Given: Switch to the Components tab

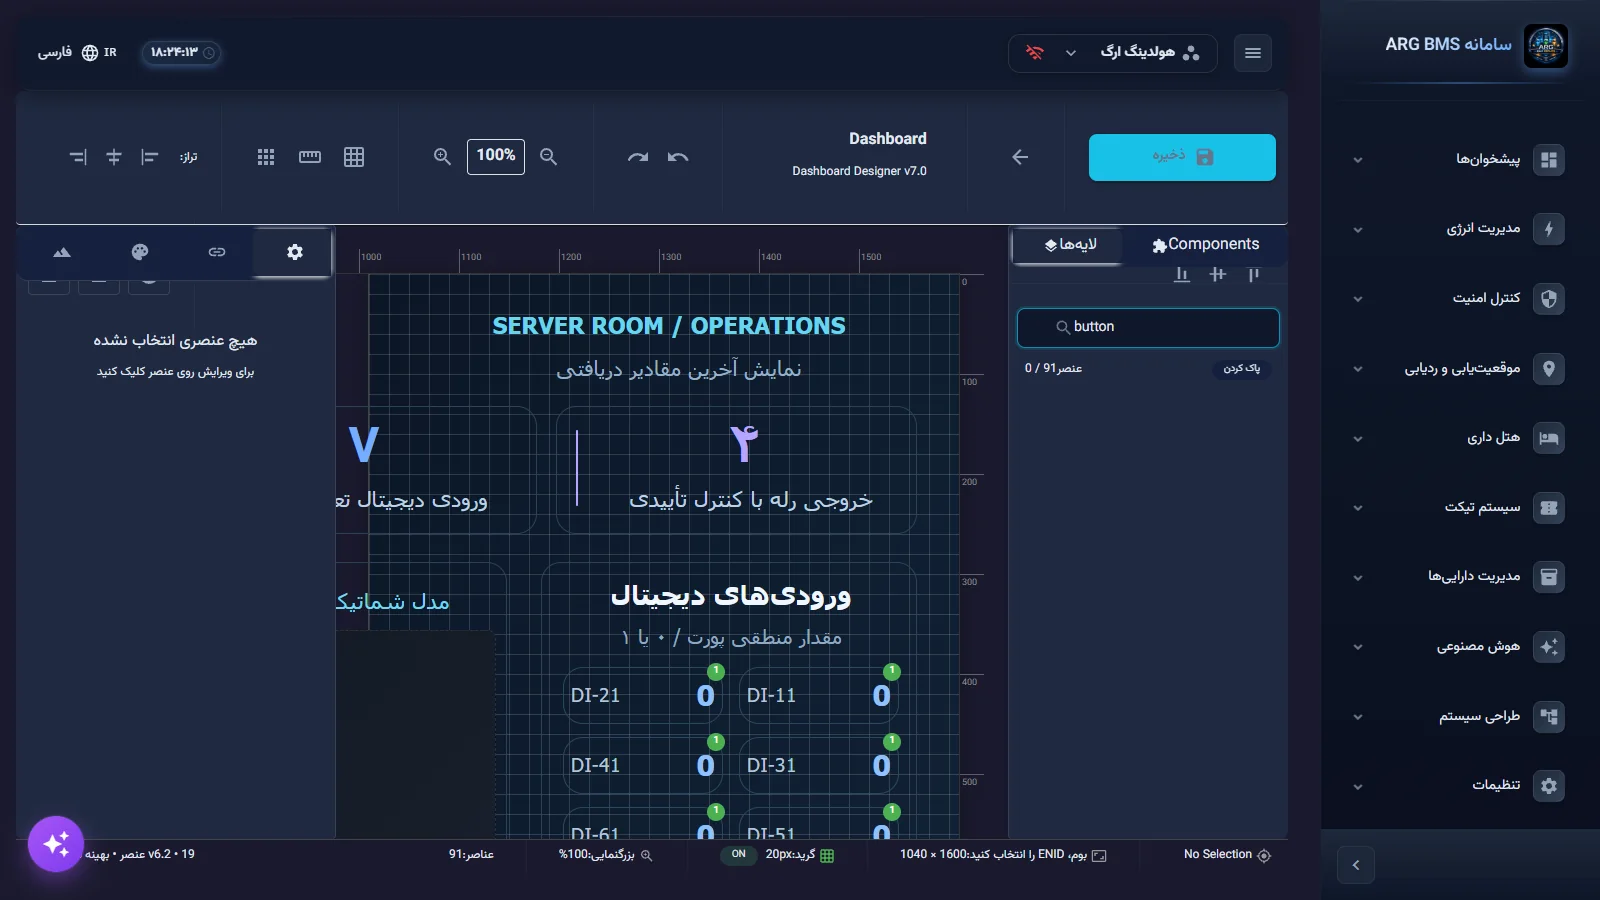Looking at the screenshot, I should (1205, 245).
